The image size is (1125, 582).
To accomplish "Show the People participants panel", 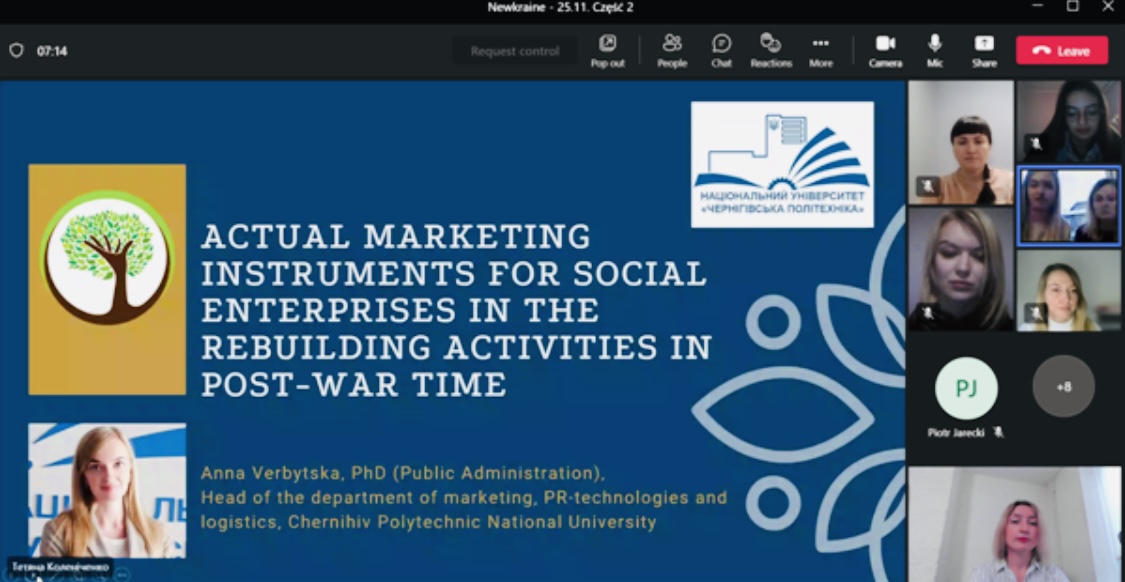I will pyautogui.click(x=672, y=50).
